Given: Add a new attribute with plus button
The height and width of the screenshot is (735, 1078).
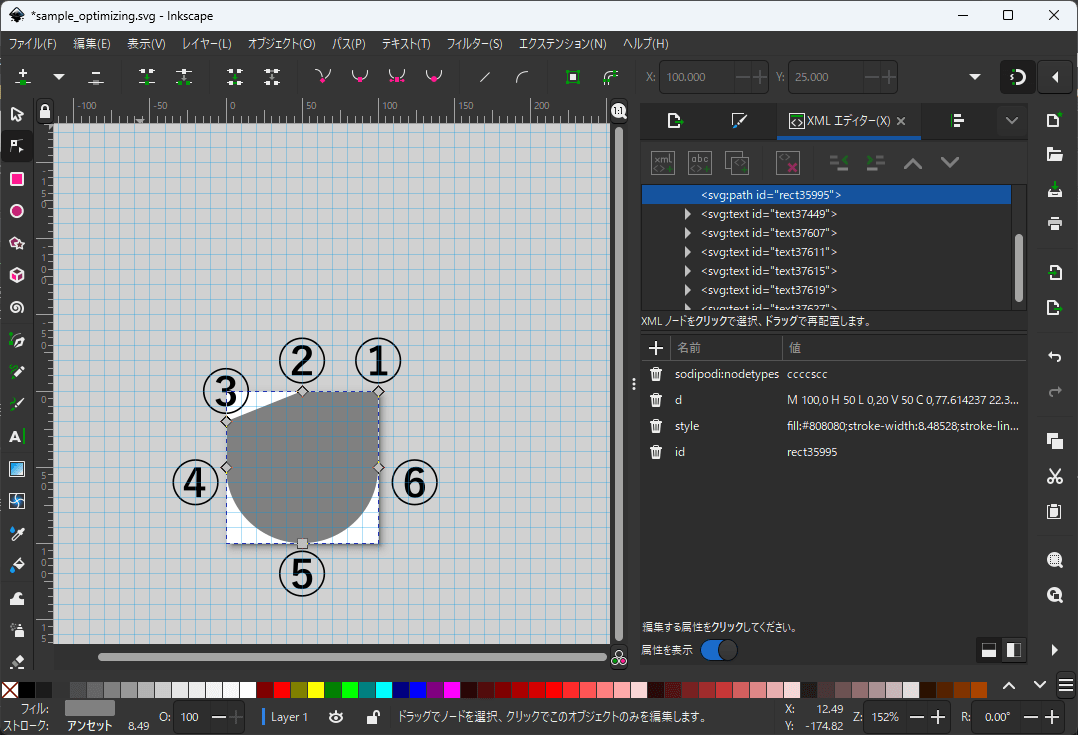Looking at the screenshot, I should (656, 348).
